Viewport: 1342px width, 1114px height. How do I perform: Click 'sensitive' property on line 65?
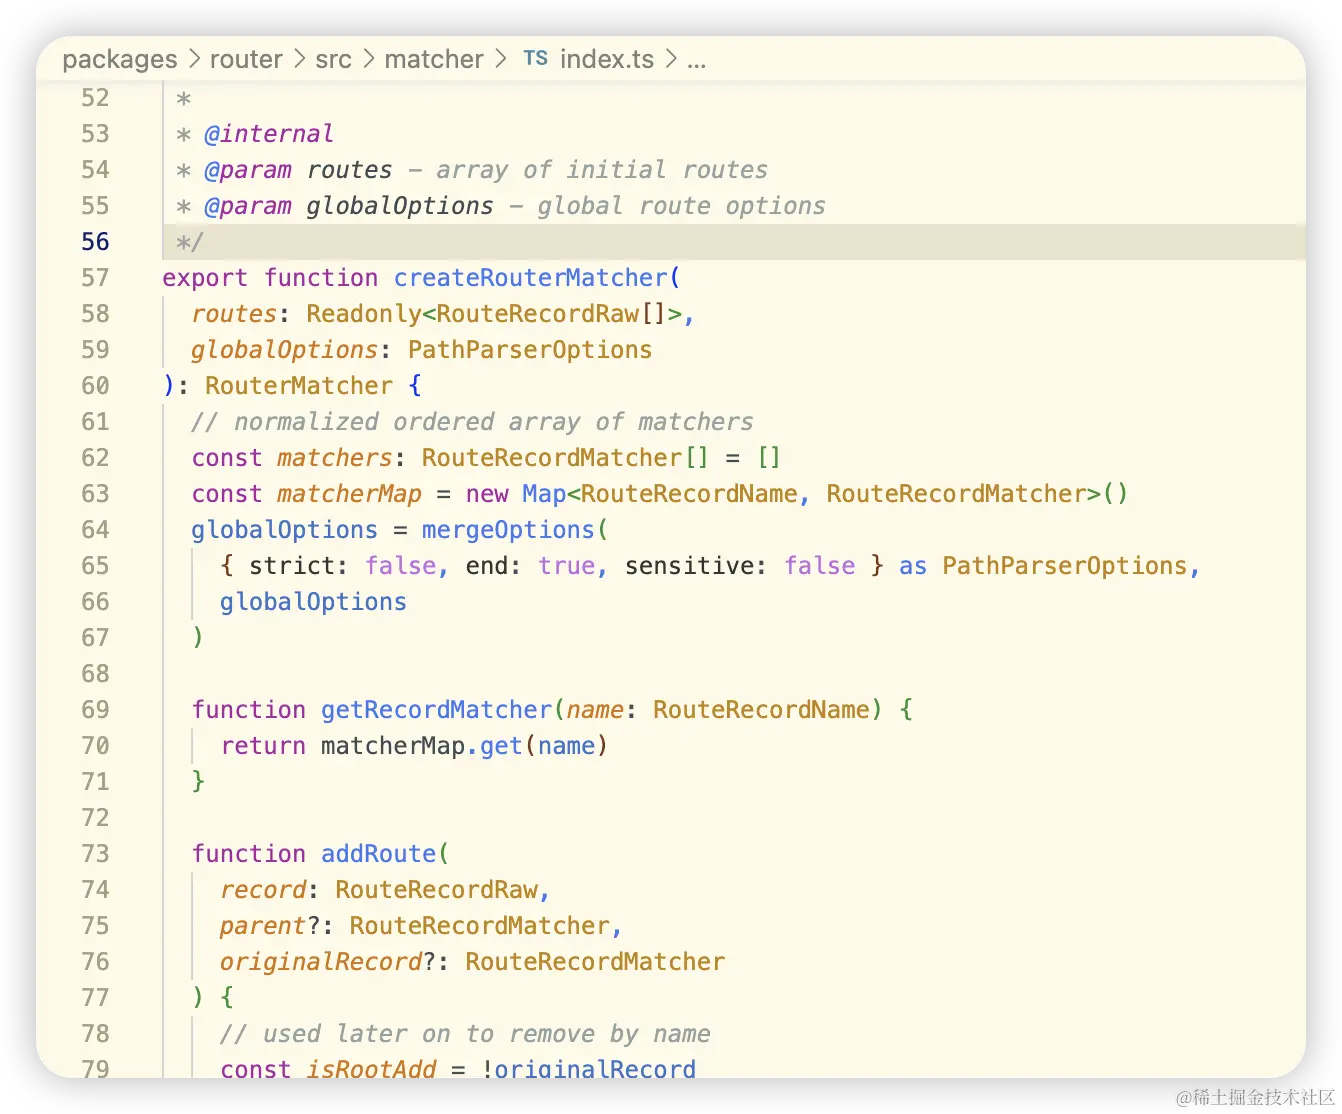pyautogui.click(x=689, y=566)
